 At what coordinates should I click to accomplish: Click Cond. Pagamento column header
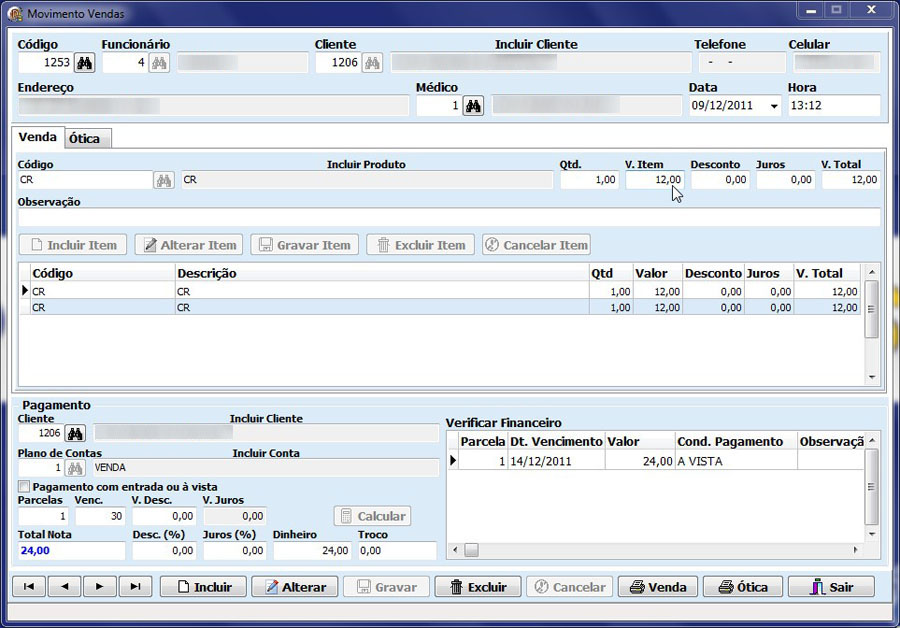736,441
